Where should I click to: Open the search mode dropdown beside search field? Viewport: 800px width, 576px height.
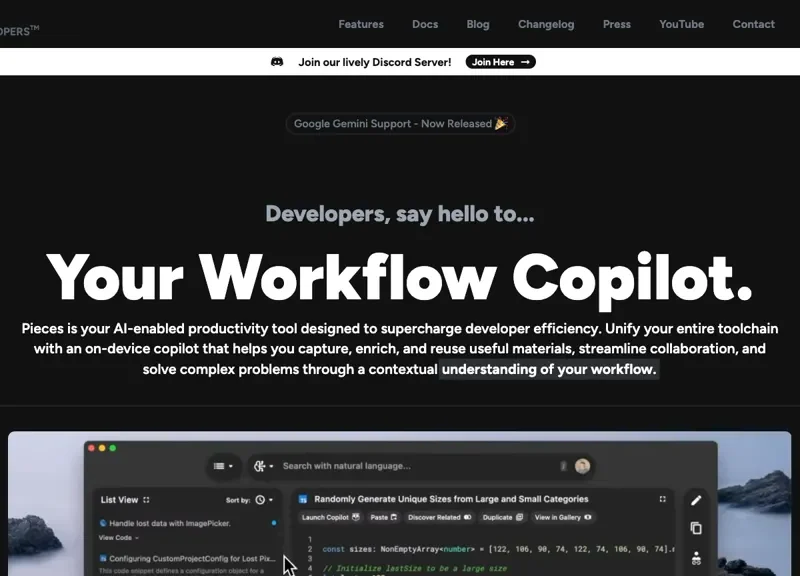tap(263, 466)
